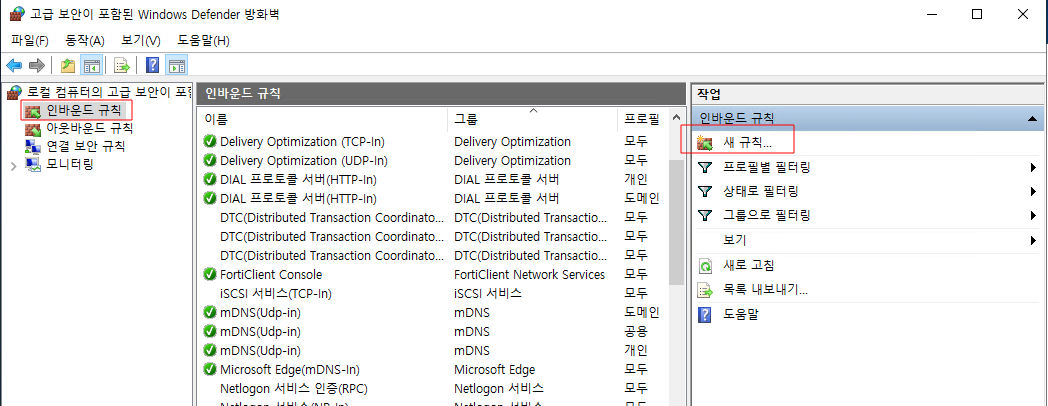Click the 모니터링 tree icon
This screenshot has width=1048, height=406.
tap(33, 164)
